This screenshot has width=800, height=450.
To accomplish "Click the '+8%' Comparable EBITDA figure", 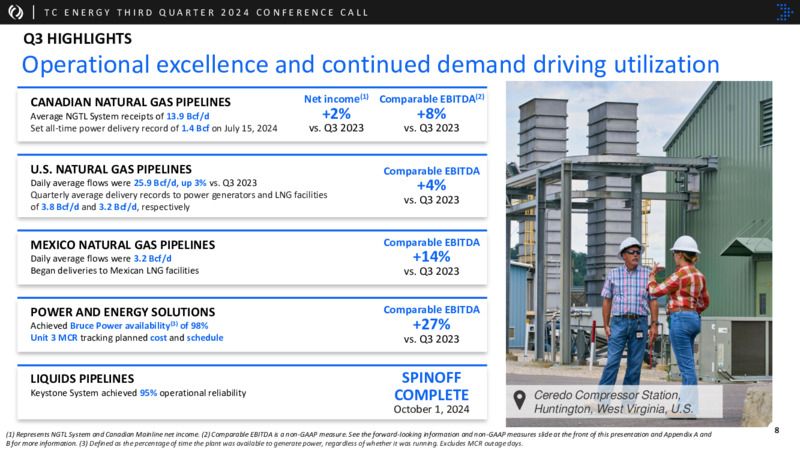I will (431, 113).
